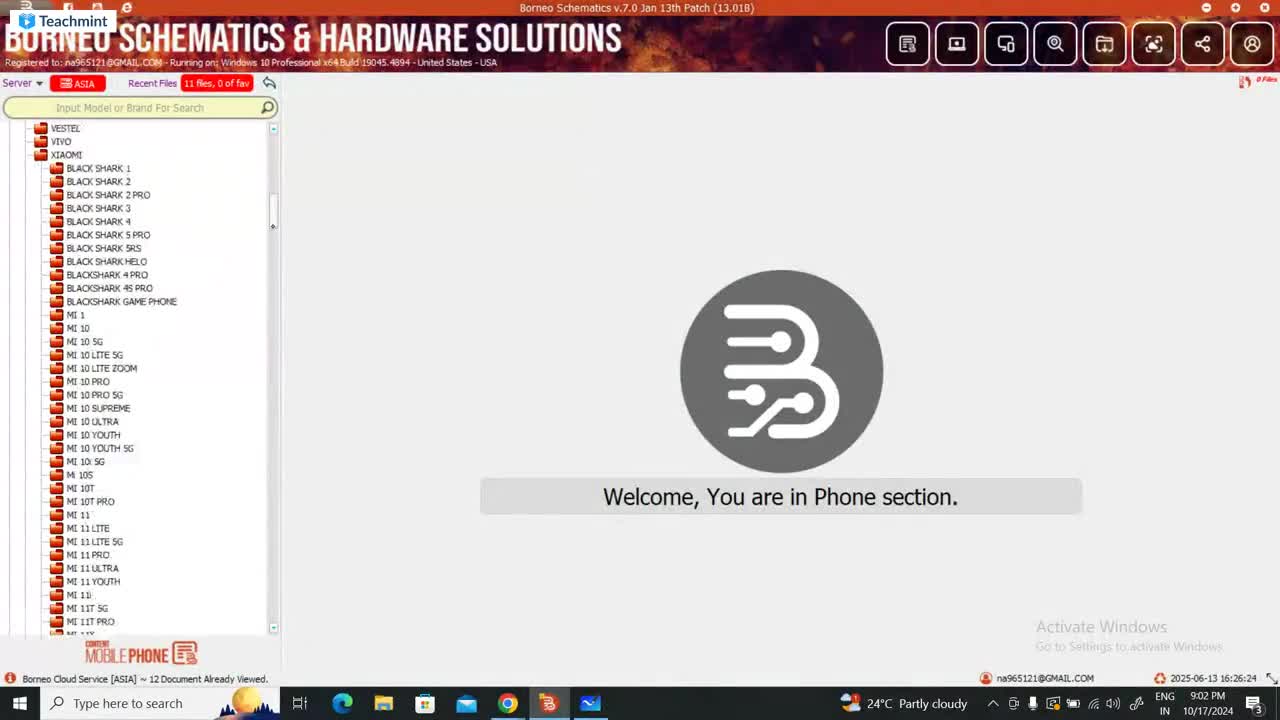Click the ENG IN language indicator
This screenshot has height=720, width=1280.
(x=1165, y=703)
